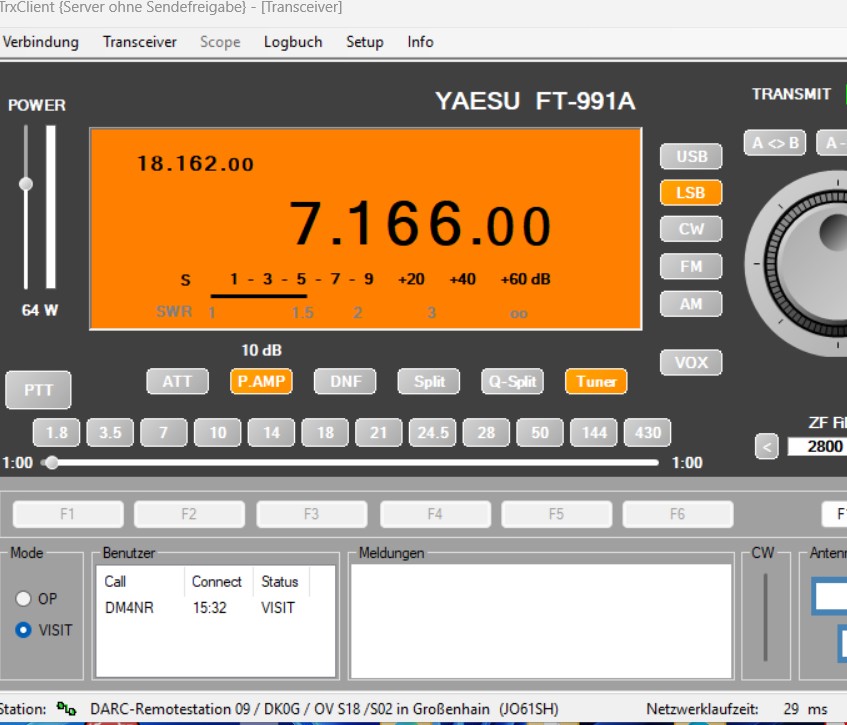Select FM modulation mode
The width and height of the screenshot is (847, 725).
tap(691, 267)
